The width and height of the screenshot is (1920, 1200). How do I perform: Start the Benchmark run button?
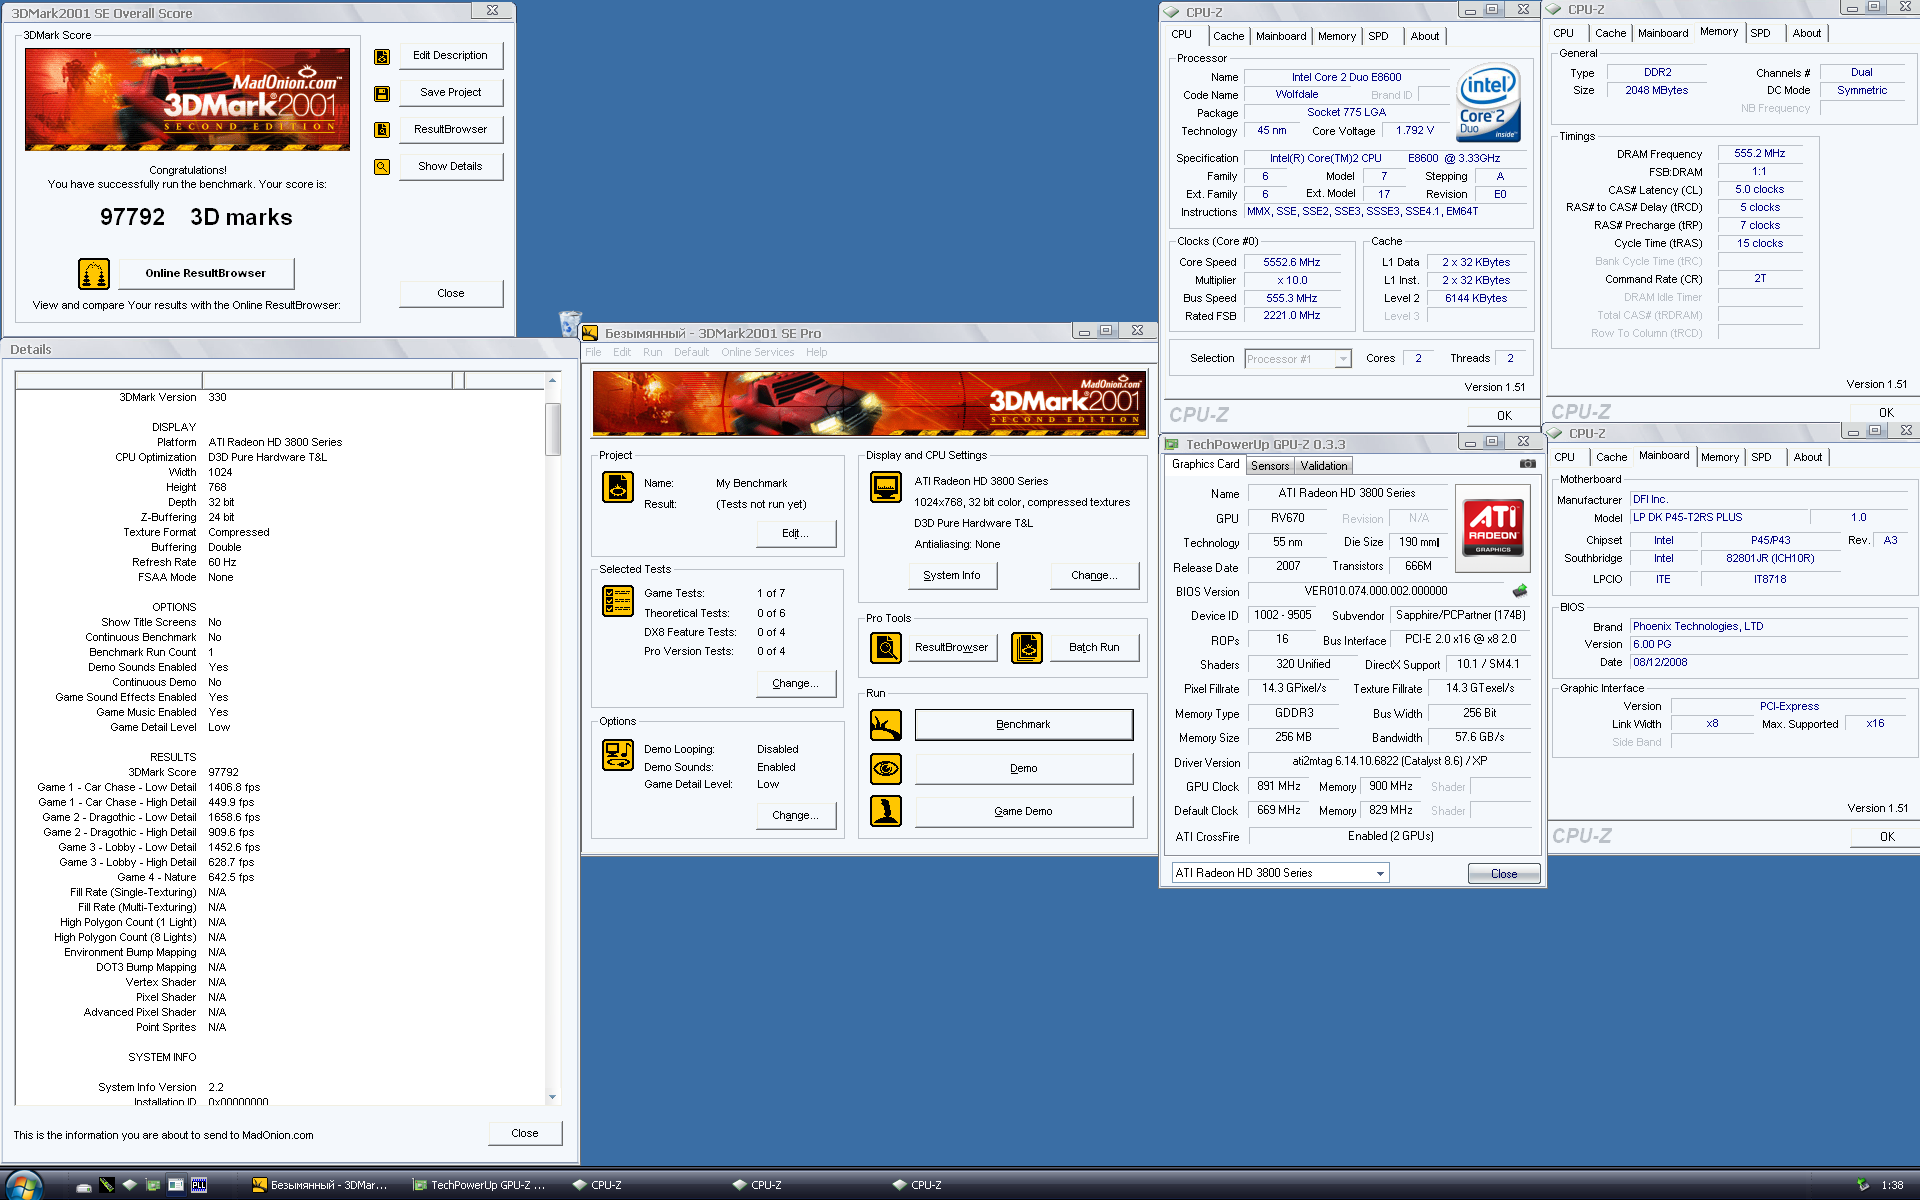pyautogui.click(x=1023, y=724)
